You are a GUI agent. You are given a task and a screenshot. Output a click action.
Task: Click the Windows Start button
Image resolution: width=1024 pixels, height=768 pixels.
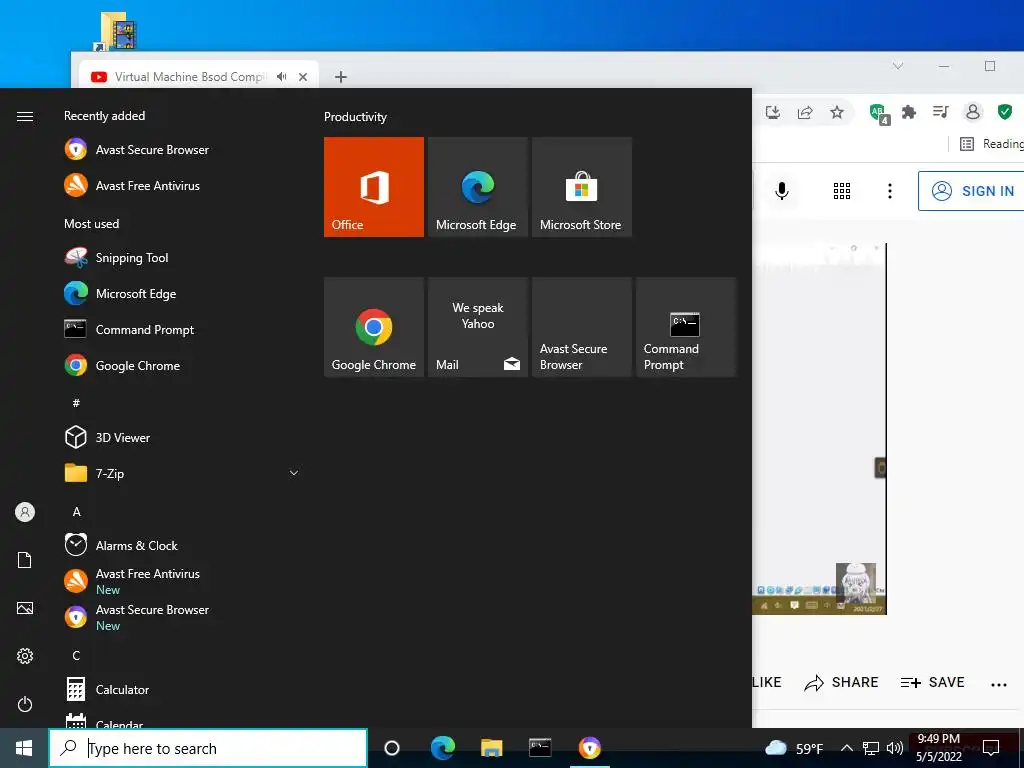[24, 748]
